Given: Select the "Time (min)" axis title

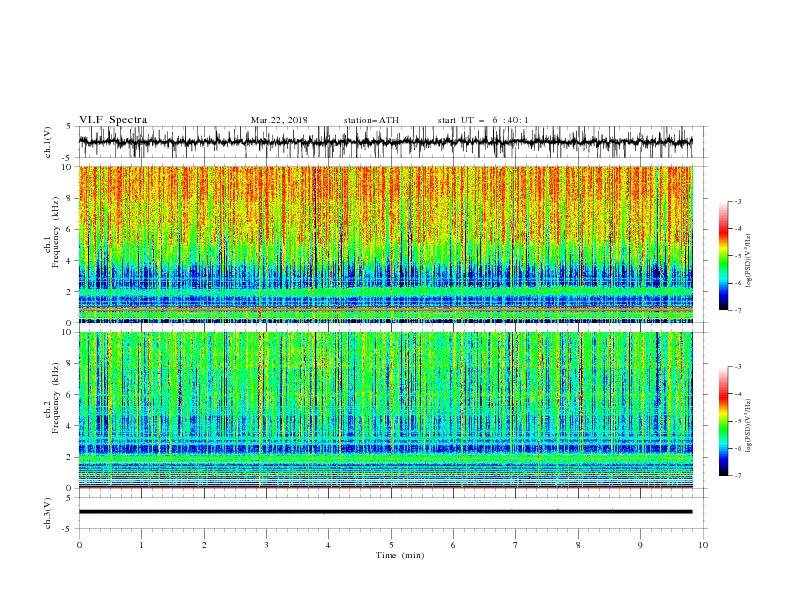Looking at the screenshot, I should [x=400, y=555].
